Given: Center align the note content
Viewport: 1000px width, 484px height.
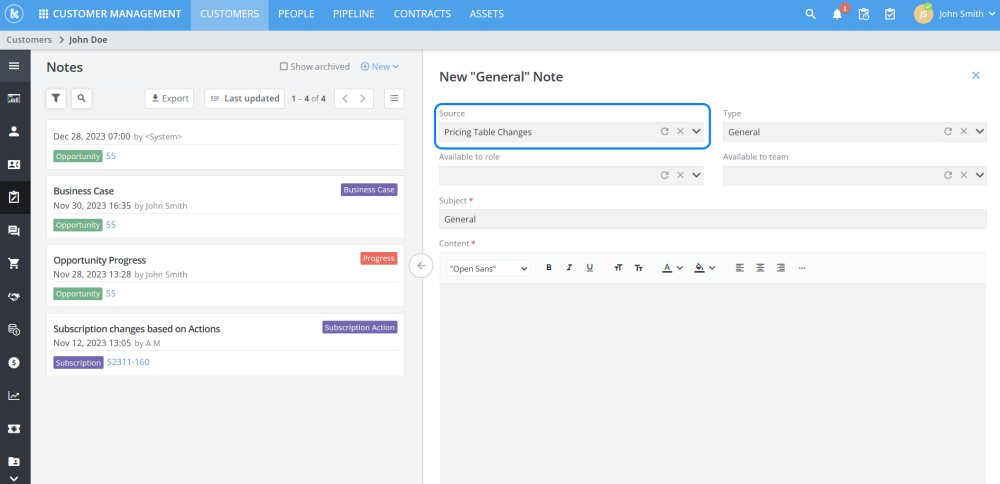Looking at the screenshot, I should click(x=760, y=267).
